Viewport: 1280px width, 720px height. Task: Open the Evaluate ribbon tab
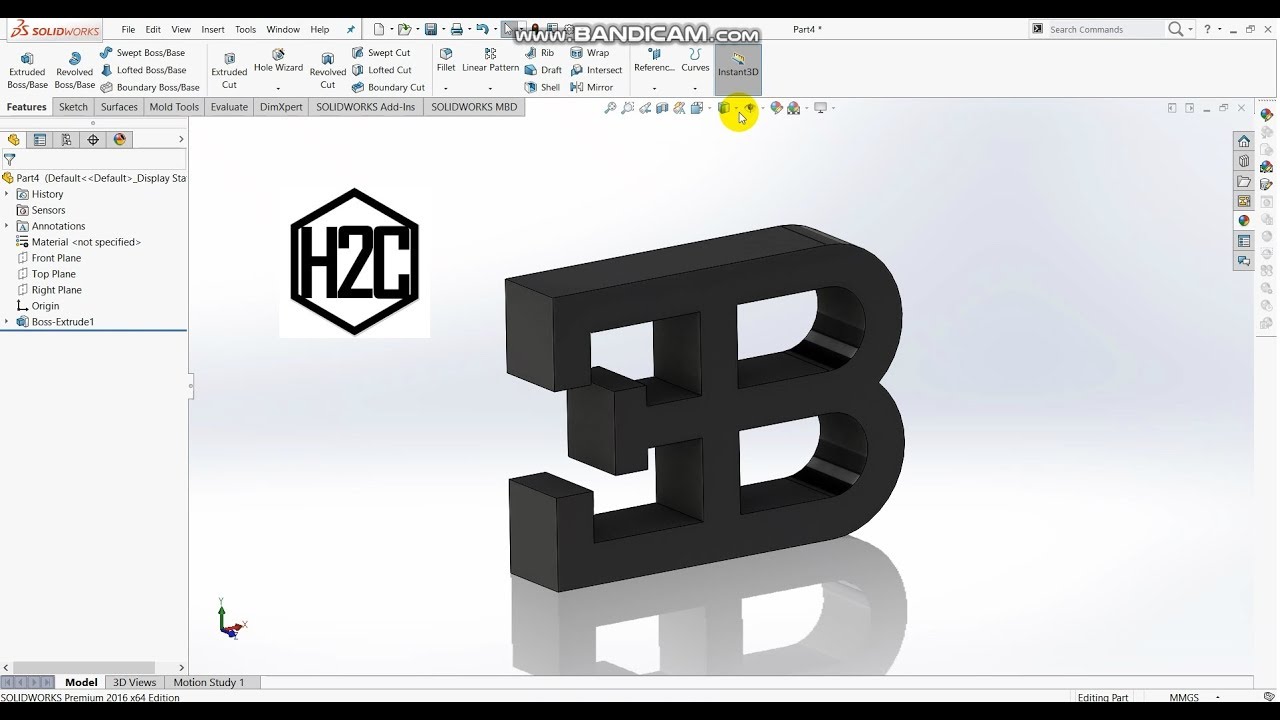pos(229,107)
